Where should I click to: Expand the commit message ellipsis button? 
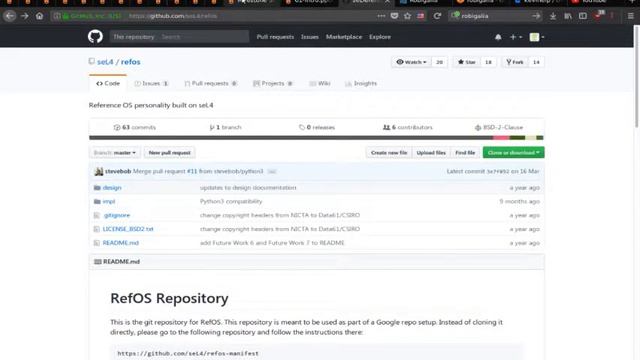pos(272,172)
